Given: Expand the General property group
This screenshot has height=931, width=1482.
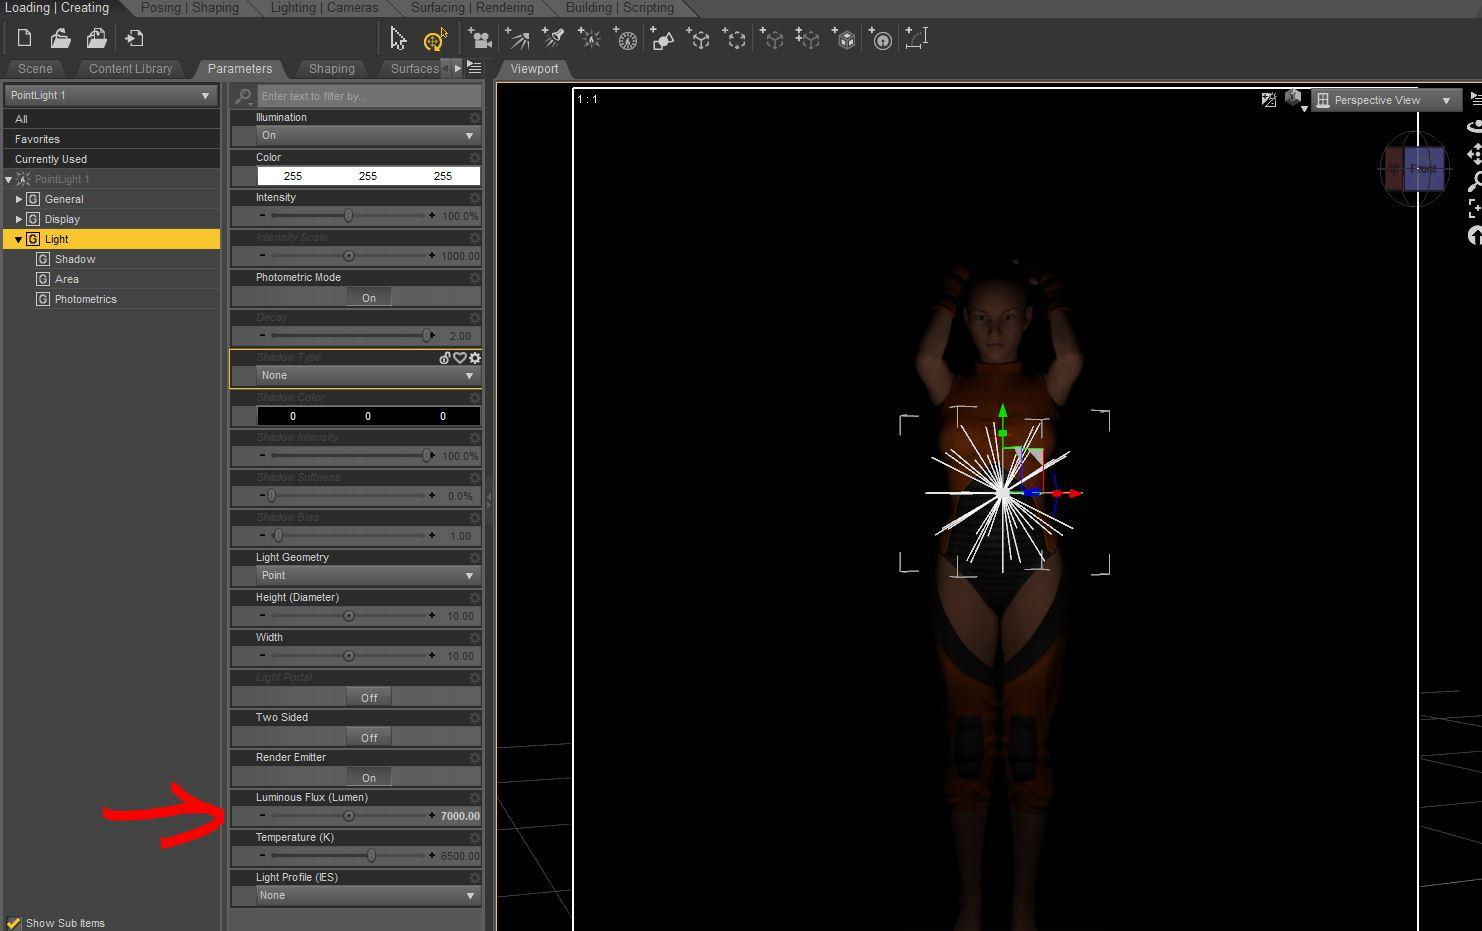Looking at the screenshot, I should [18, 199].
